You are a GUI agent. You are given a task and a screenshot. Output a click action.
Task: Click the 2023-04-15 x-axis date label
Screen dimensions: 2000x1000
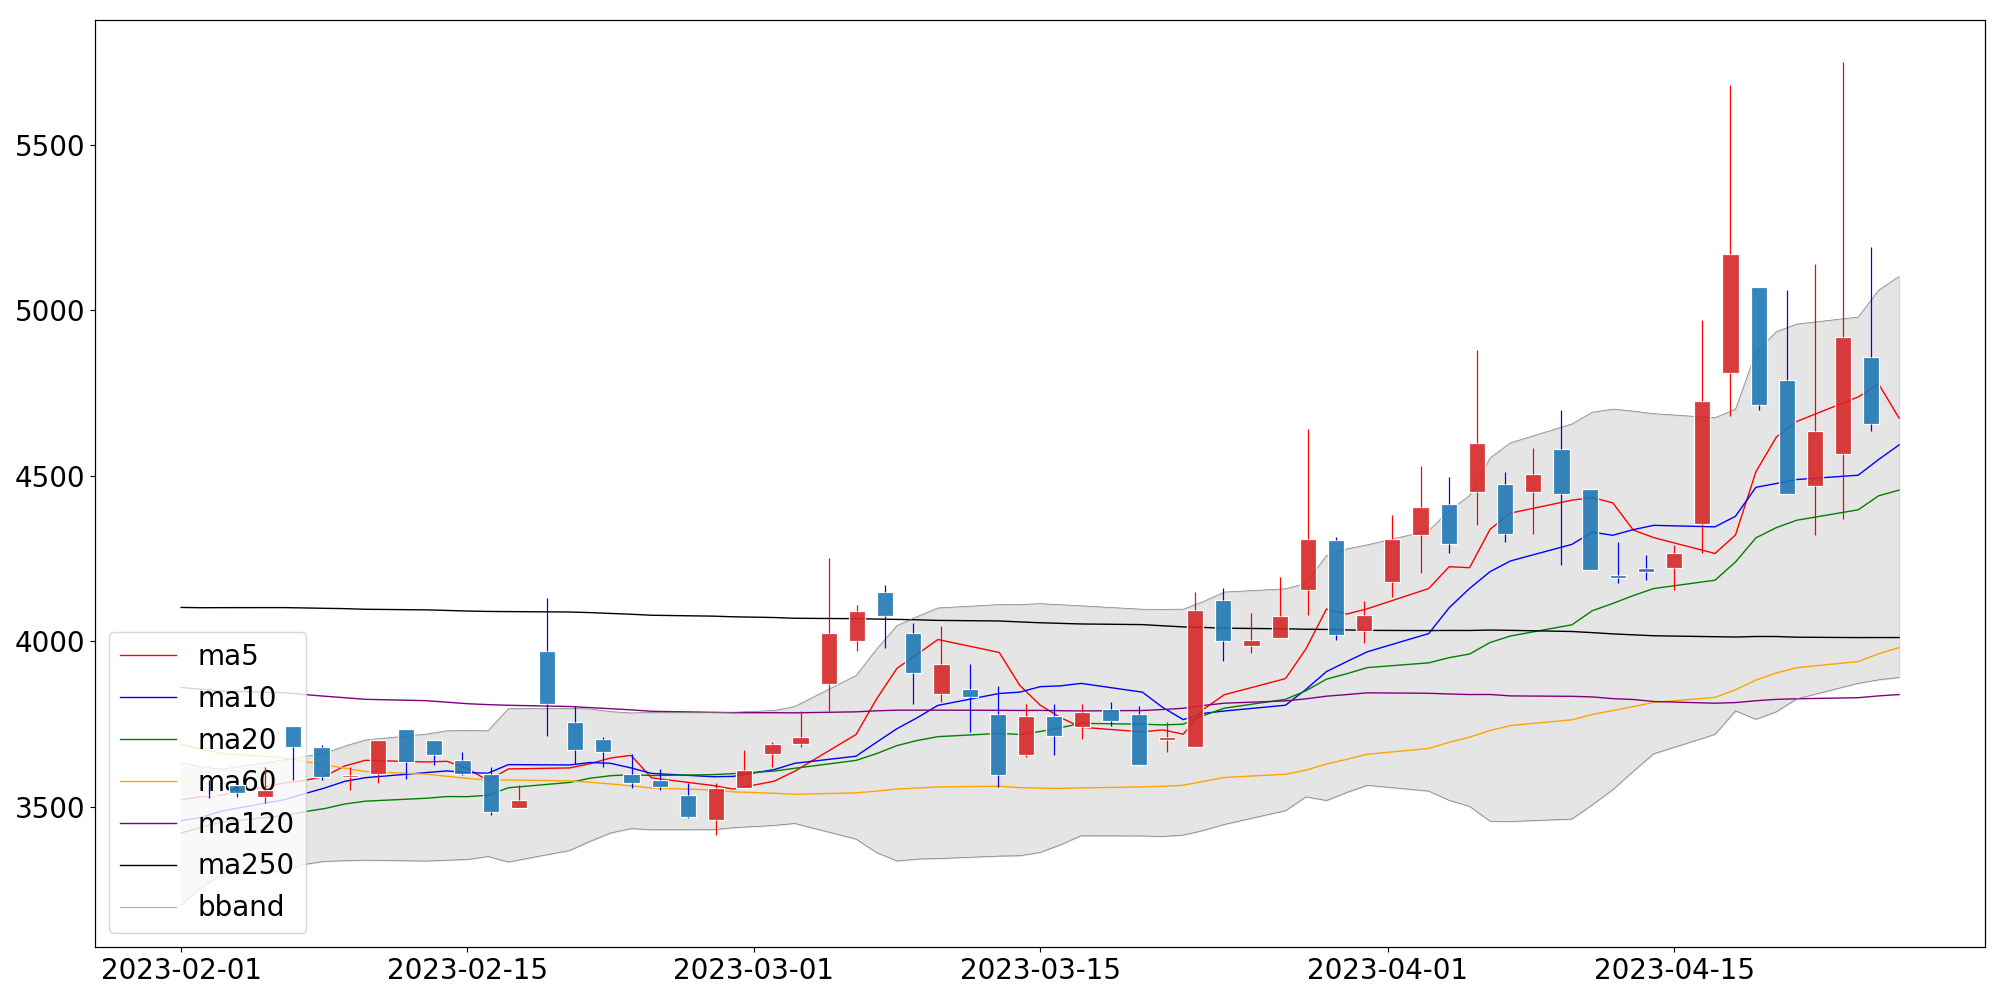1674,970
